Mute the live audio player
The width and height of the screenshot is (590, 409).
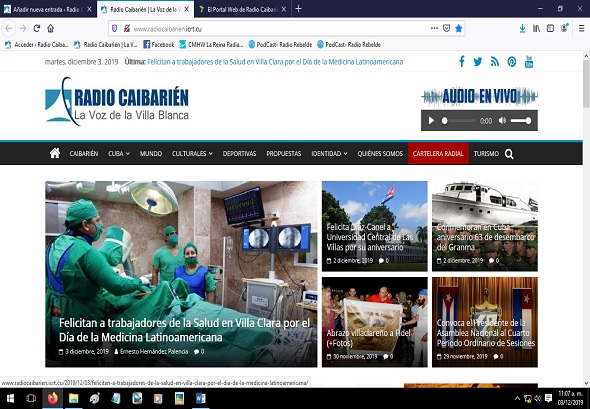coord(502,120)
